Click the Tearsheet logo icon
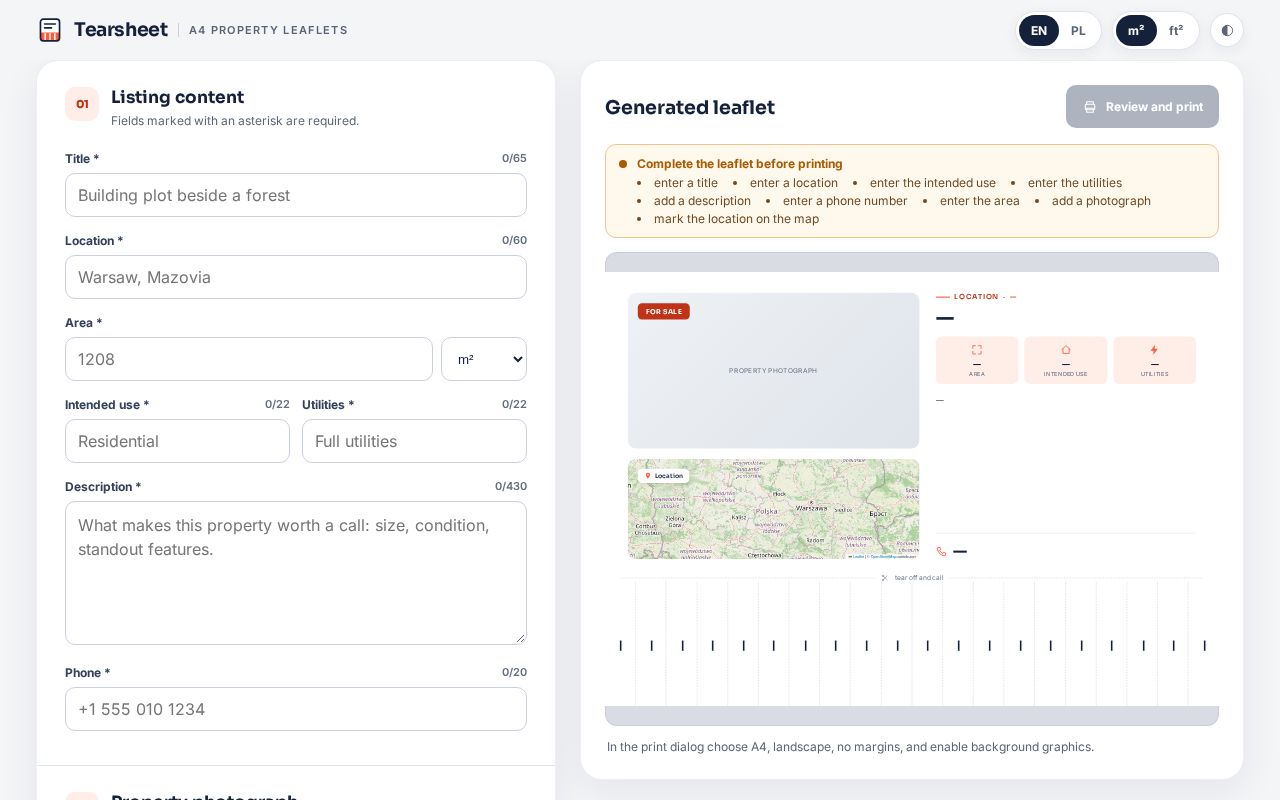 pos(50,30)
